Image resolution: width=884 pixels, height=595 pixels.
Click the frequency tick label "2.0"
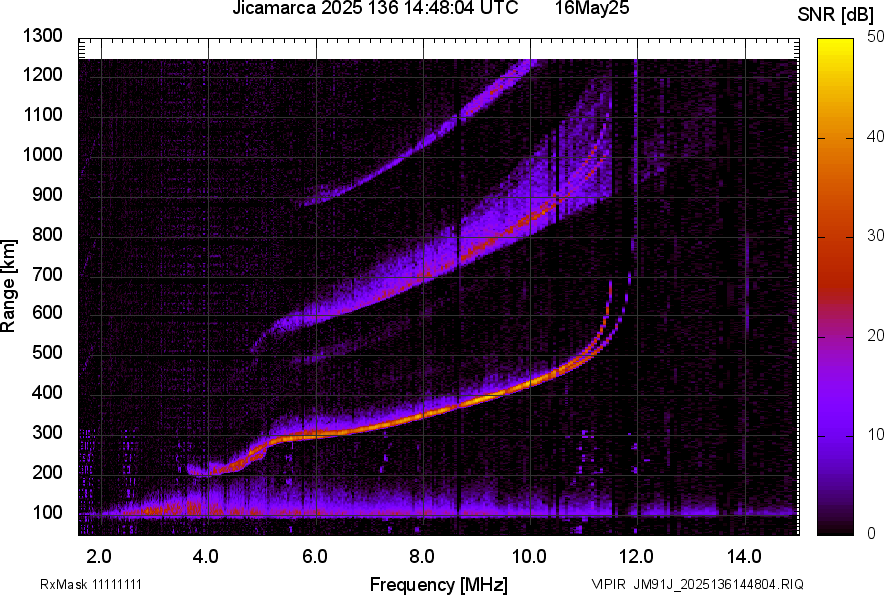coord(99,557)
